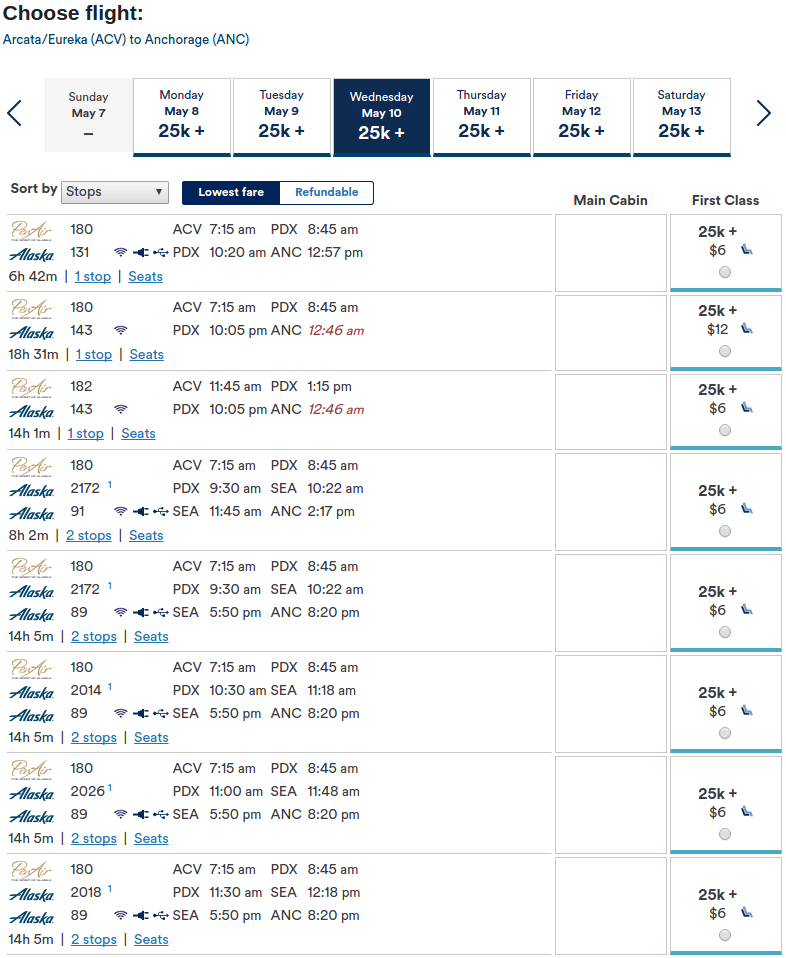Screen dimensions: 786x958
Task: Open Seats link for the 14h 1m flight
Action: click(x=139, y=433)
